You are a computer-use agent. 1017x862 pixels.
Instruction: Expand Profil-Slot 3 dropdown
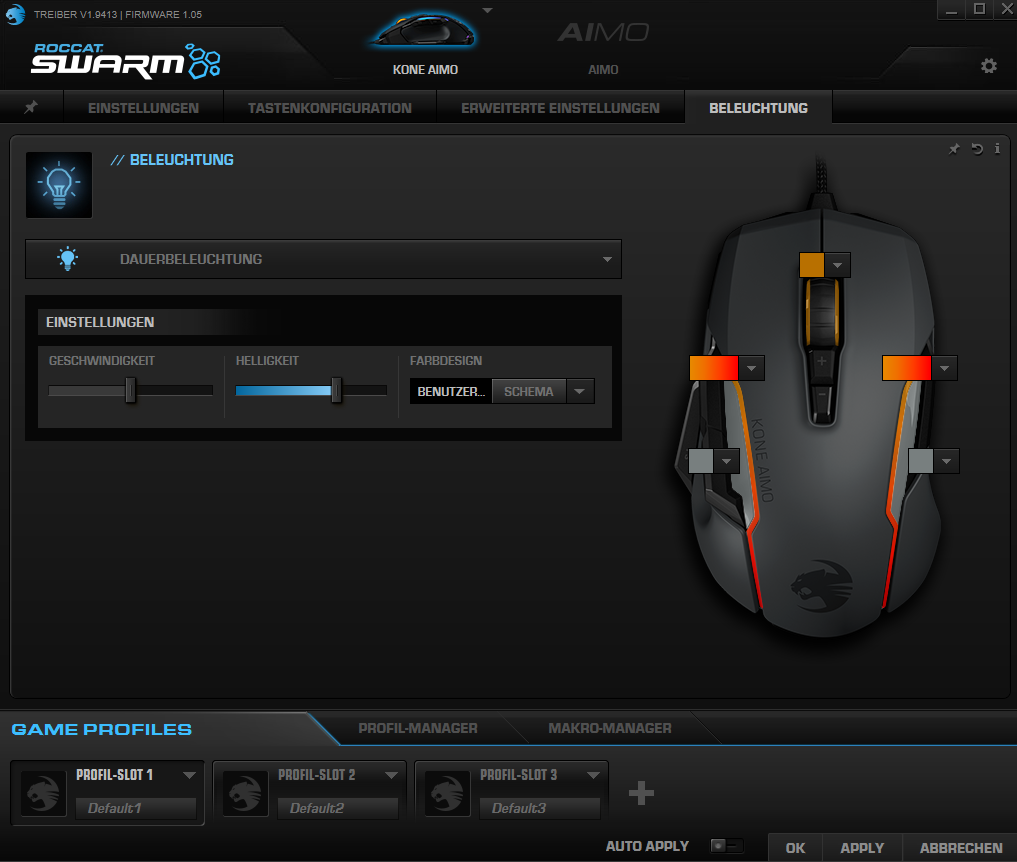(592, 775)
